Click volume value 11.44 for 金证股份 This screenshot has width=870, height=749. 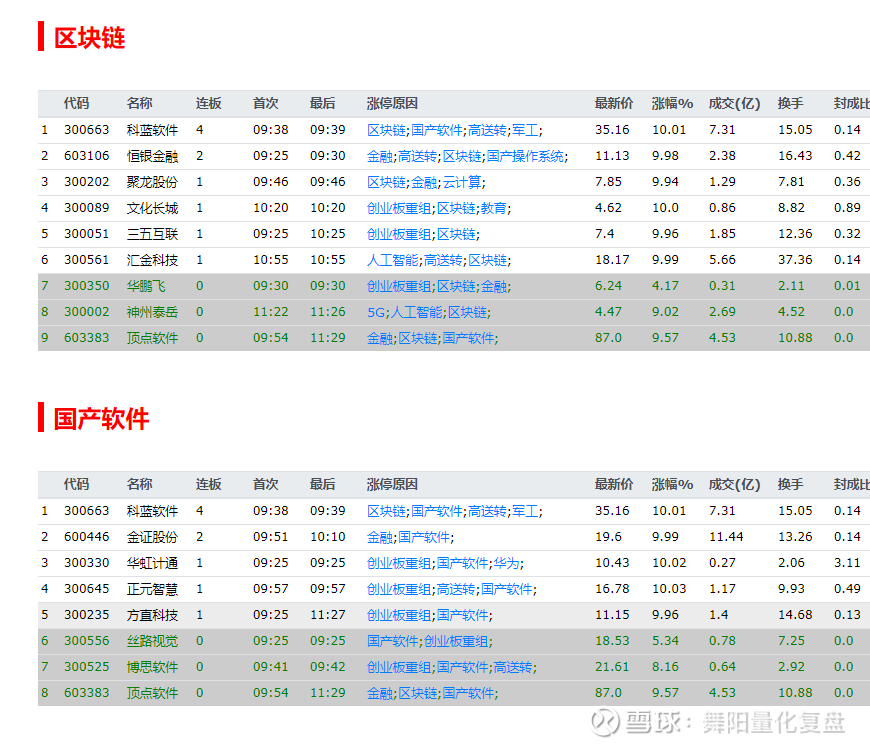[726, 537]
